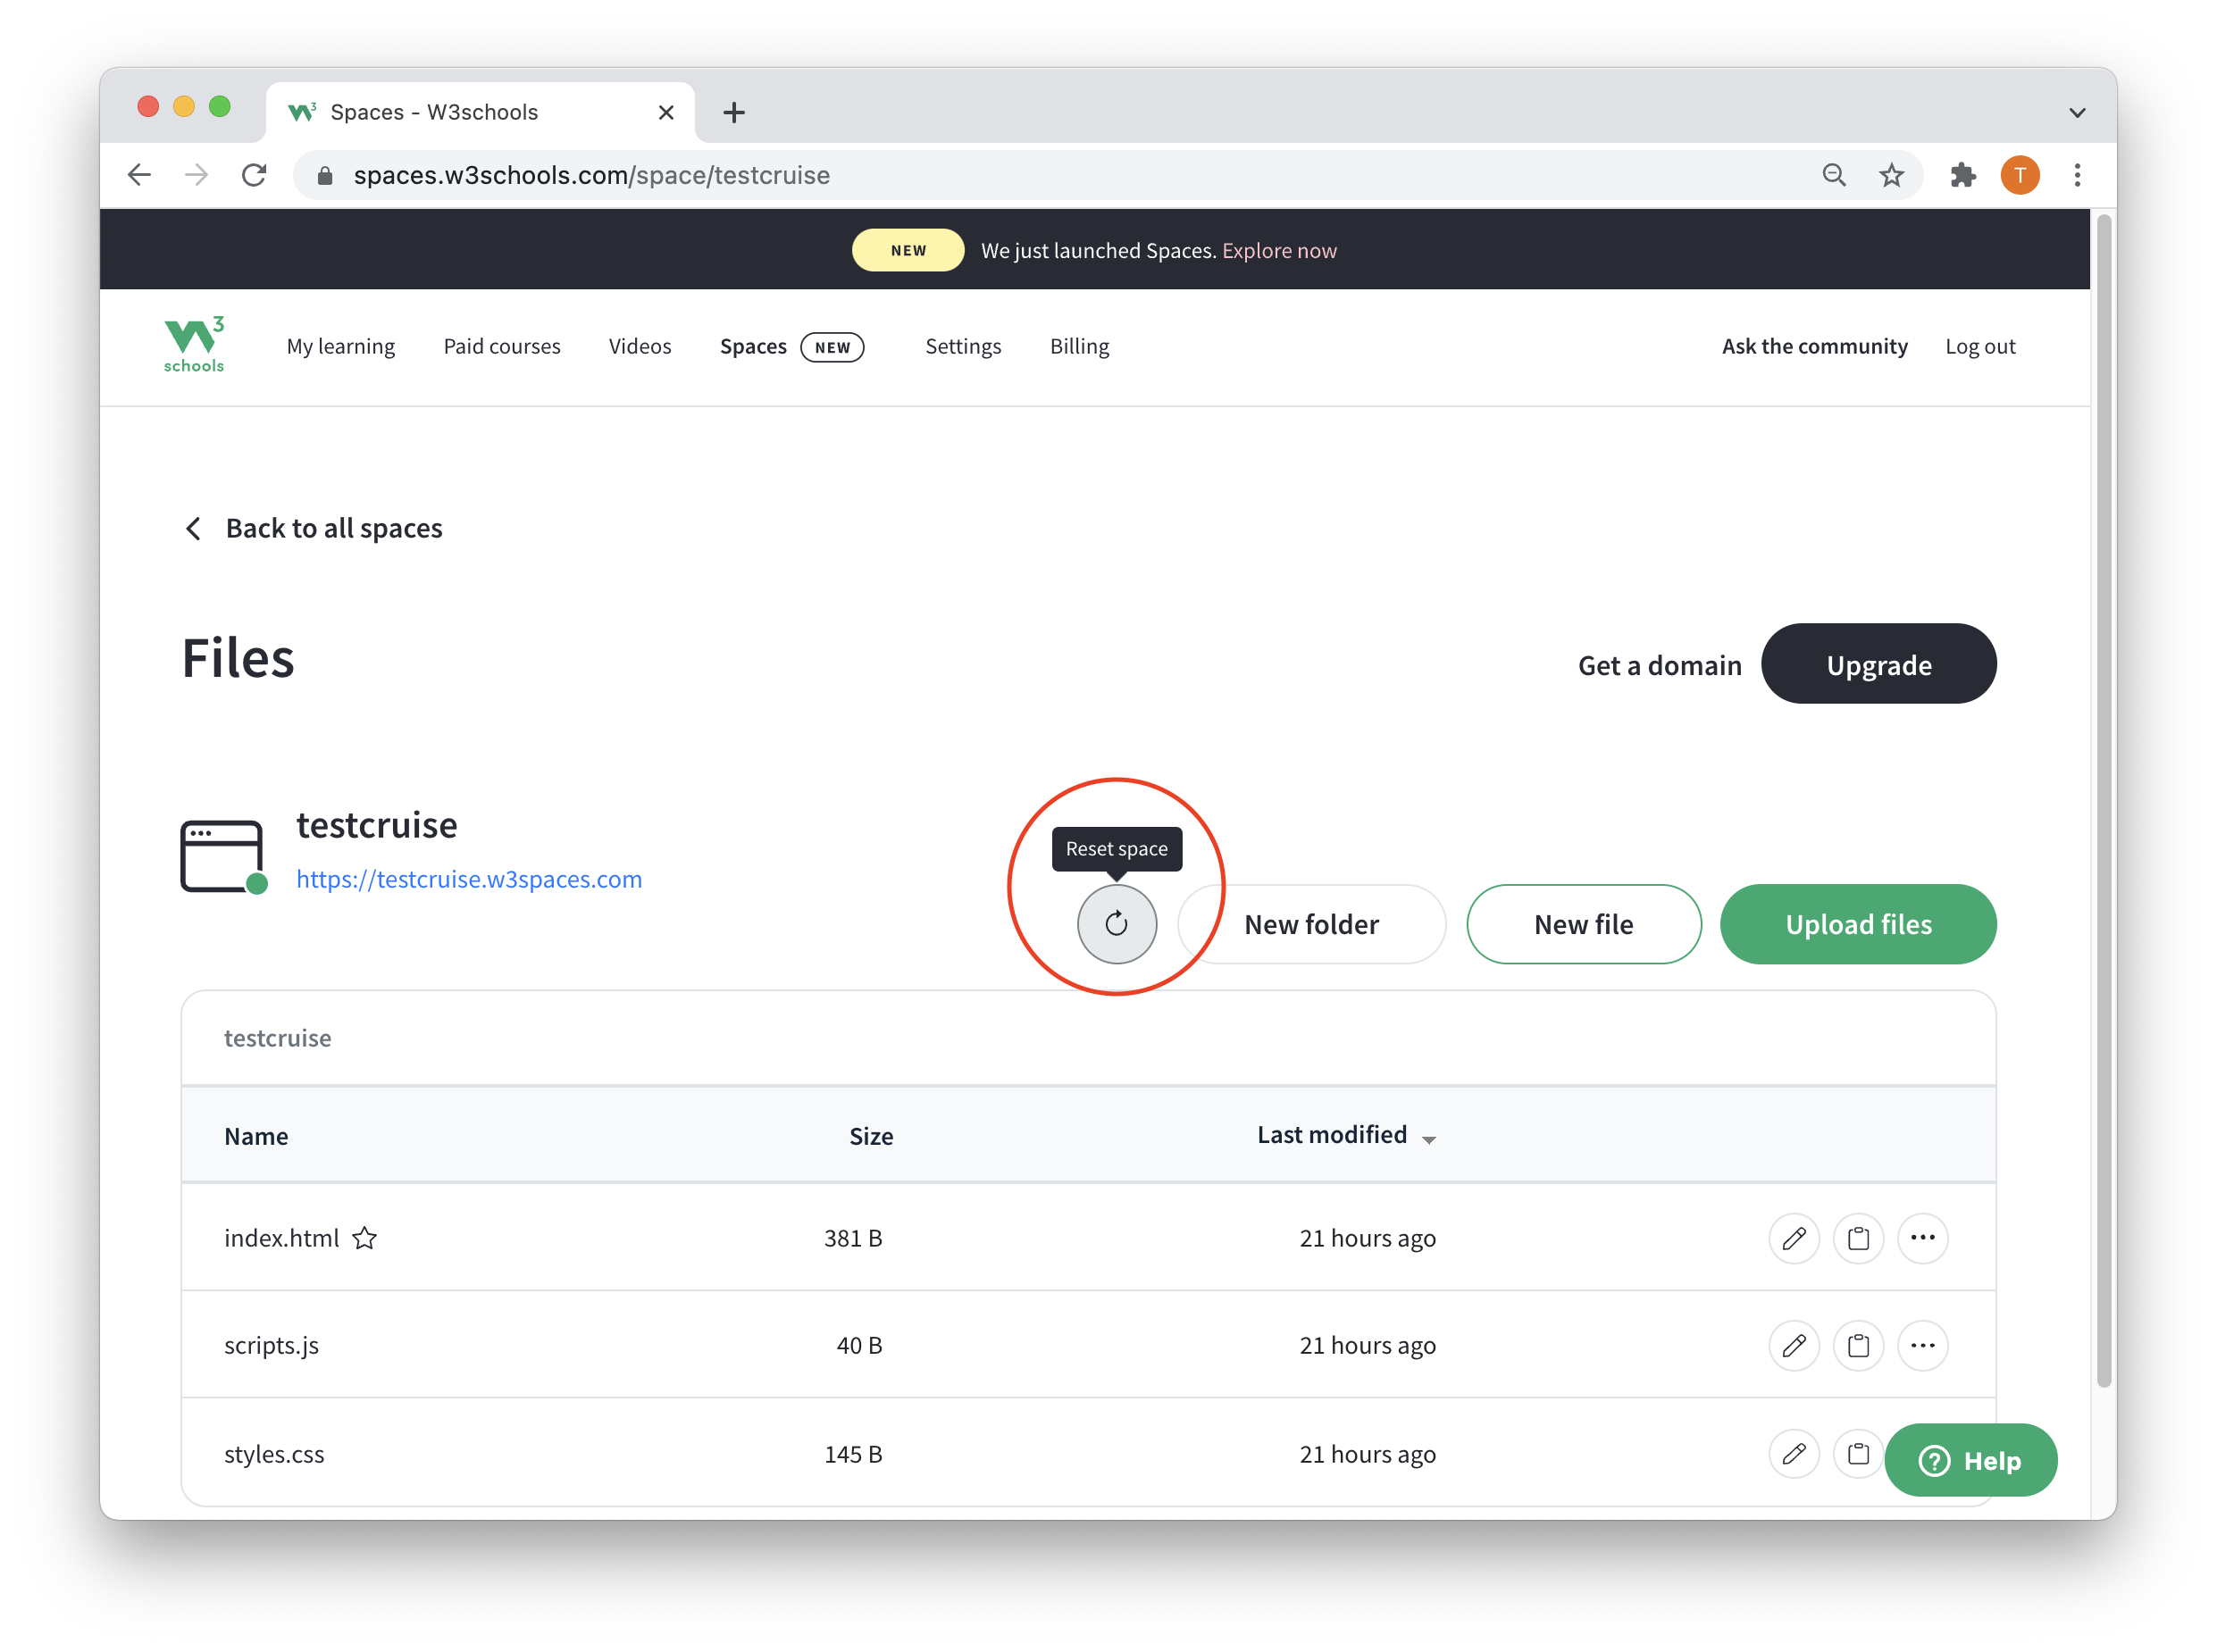
Task: Open Chrome extensions puzzle icon
Action: pos(1962,175)
